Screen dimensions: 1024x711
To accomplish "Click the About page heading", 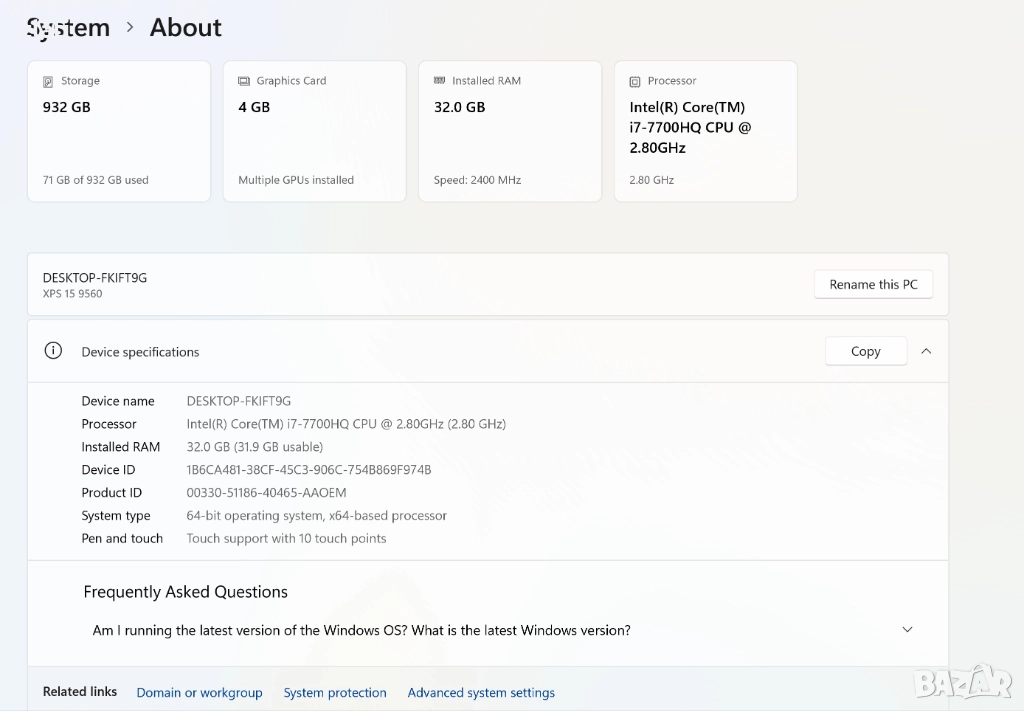I will 186,28.
